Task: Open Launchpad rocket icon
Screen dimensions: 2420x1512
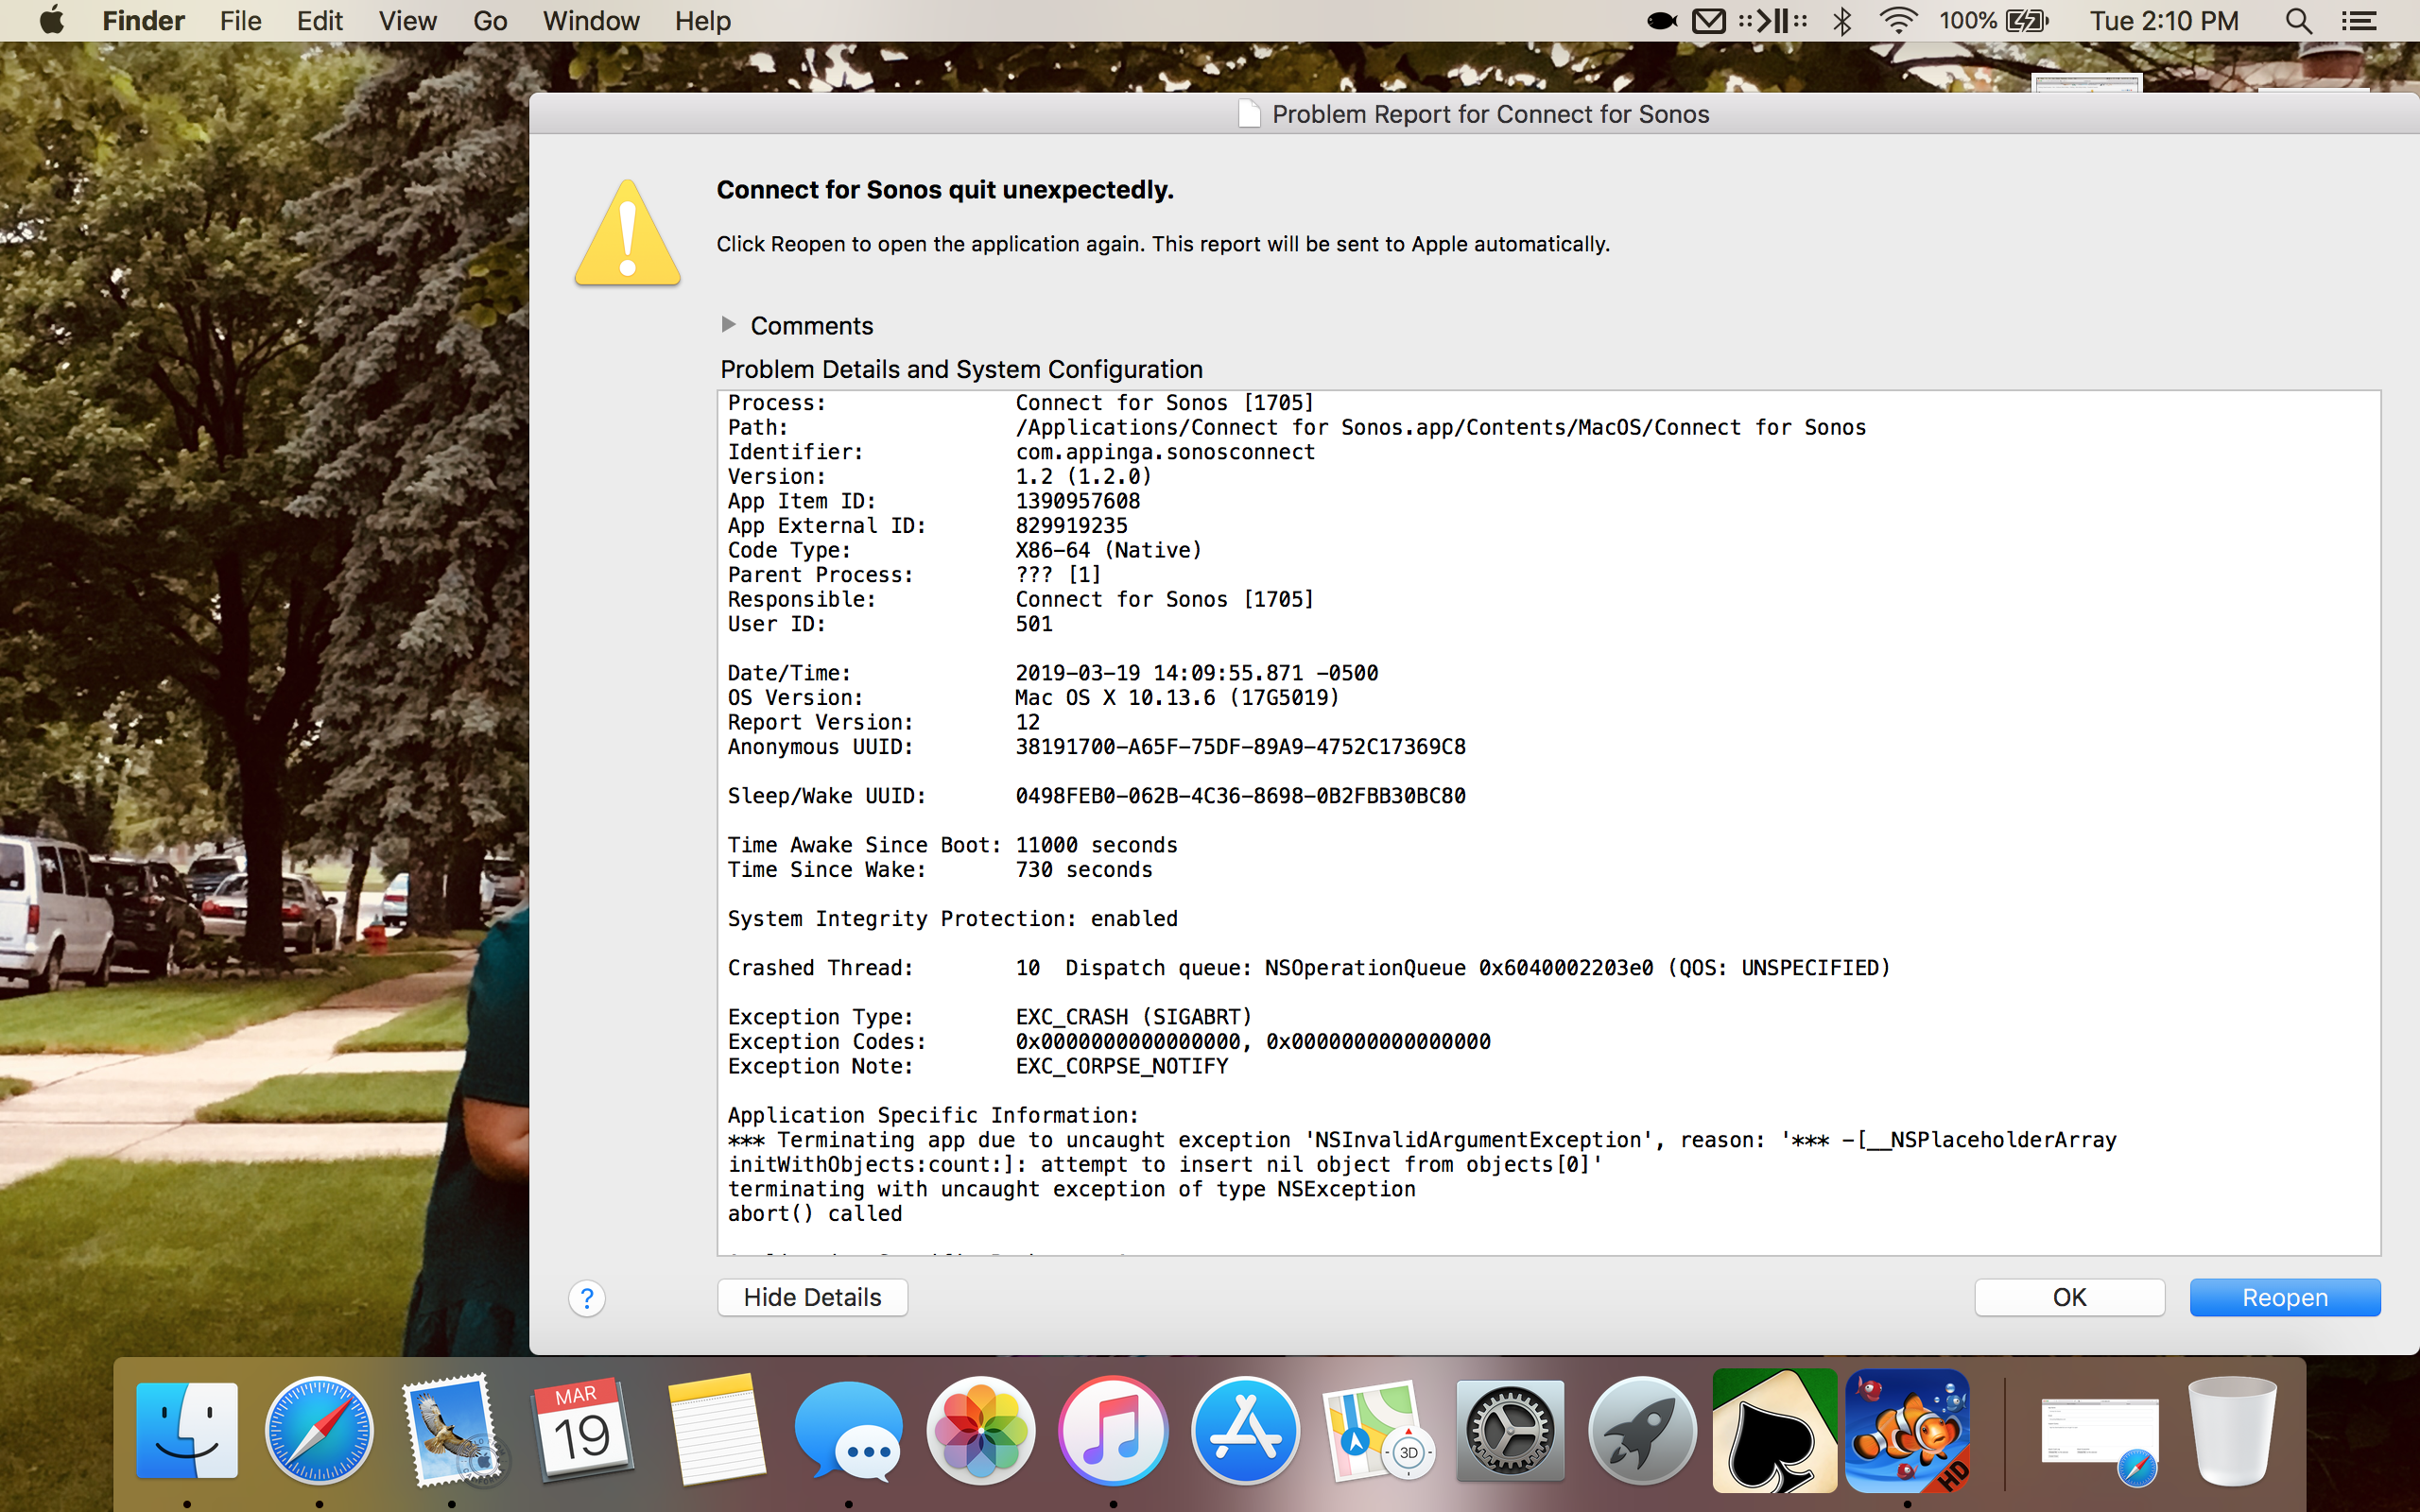Action: [x=1642, y=1430]
